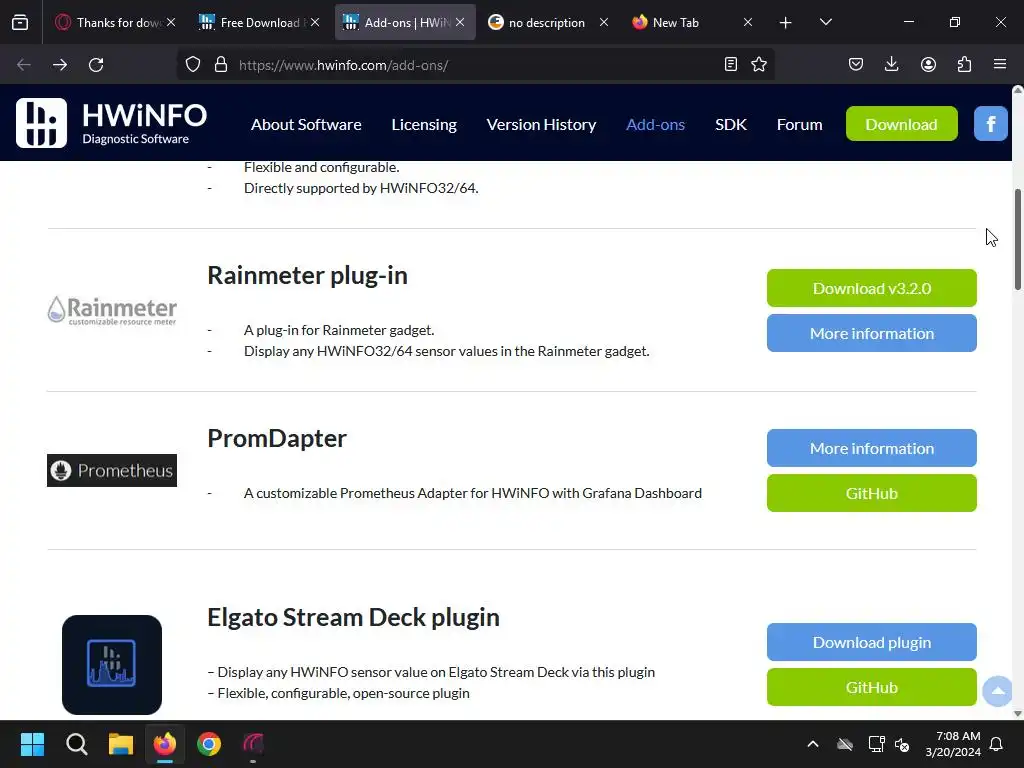Viewport: 1024px width, 768px height.
Task: Bookmark this page with the star icon
Action: click(759, 64)
